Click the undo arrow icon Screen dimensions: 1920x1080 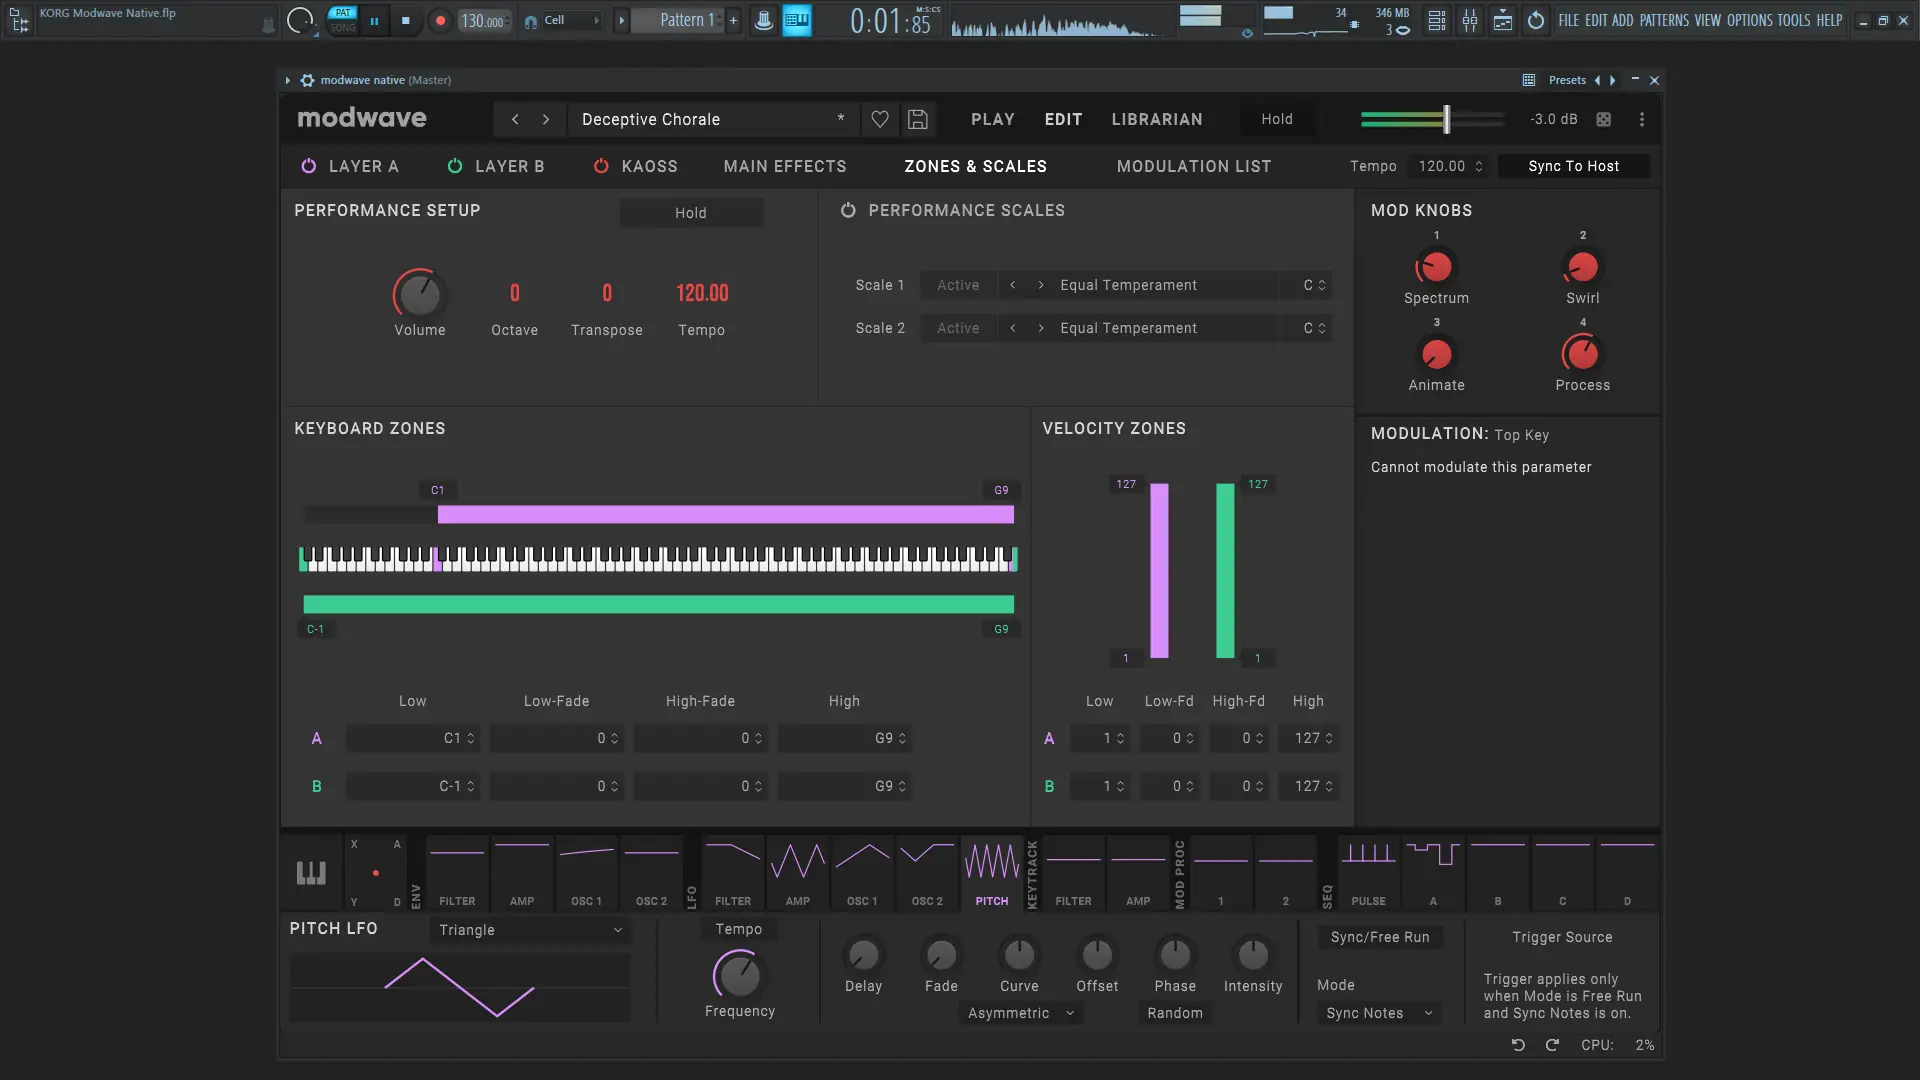(x=1518, y=1044)
